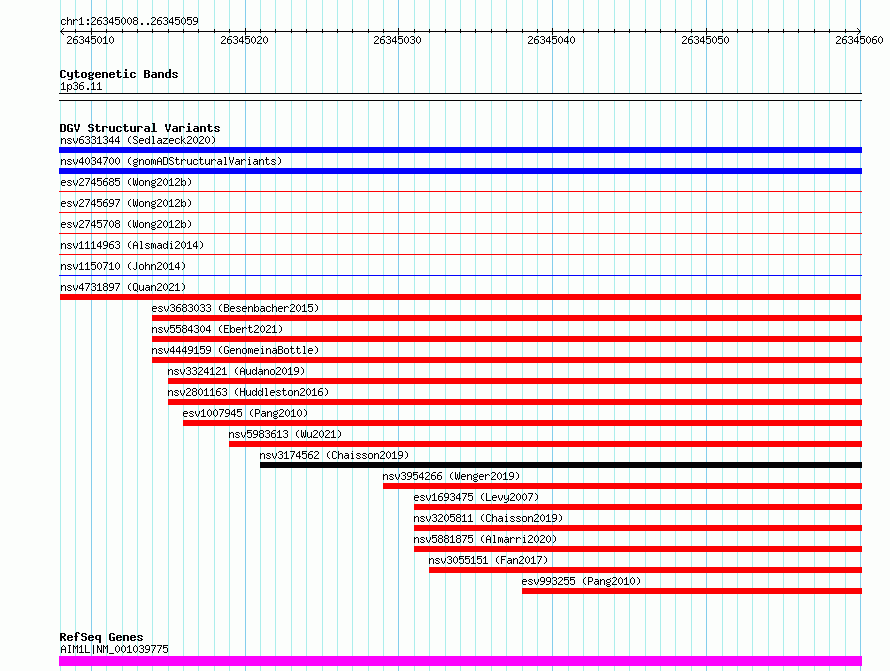Click red bar under esv993255 (Pang2010)
Viewport: 890px width, 671px height.
pyautogui.click(x=692, y=591)
